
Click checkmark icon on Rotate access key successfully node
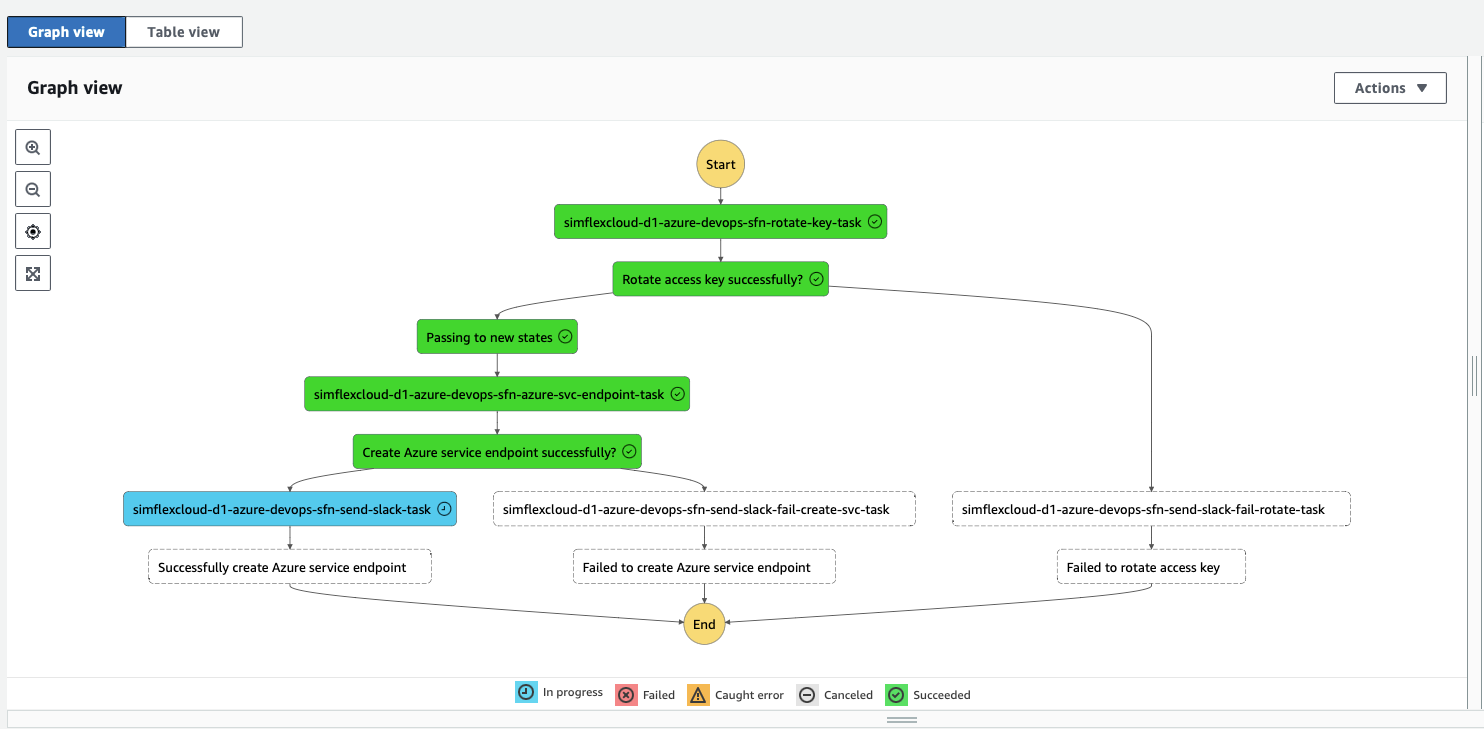[816, 280]
